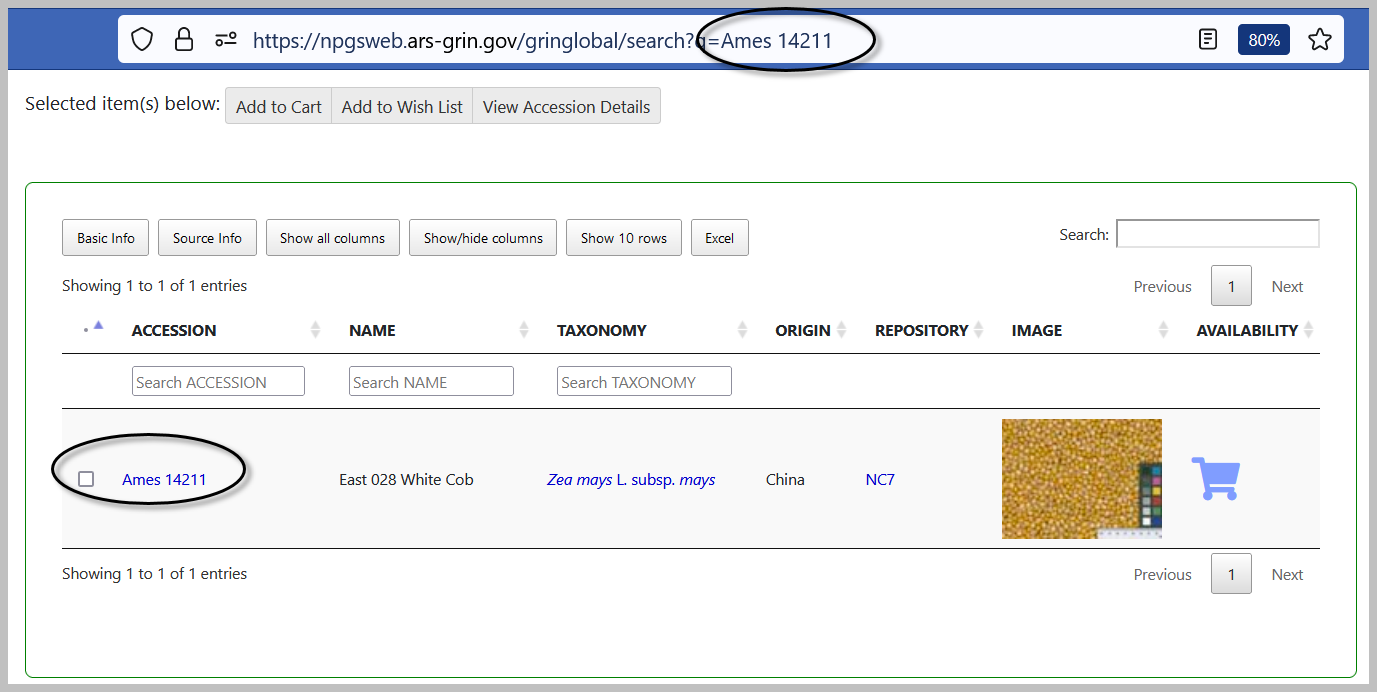Click Add to Cart button
This screenshot has height=692, width=1377.
point(279,107)
